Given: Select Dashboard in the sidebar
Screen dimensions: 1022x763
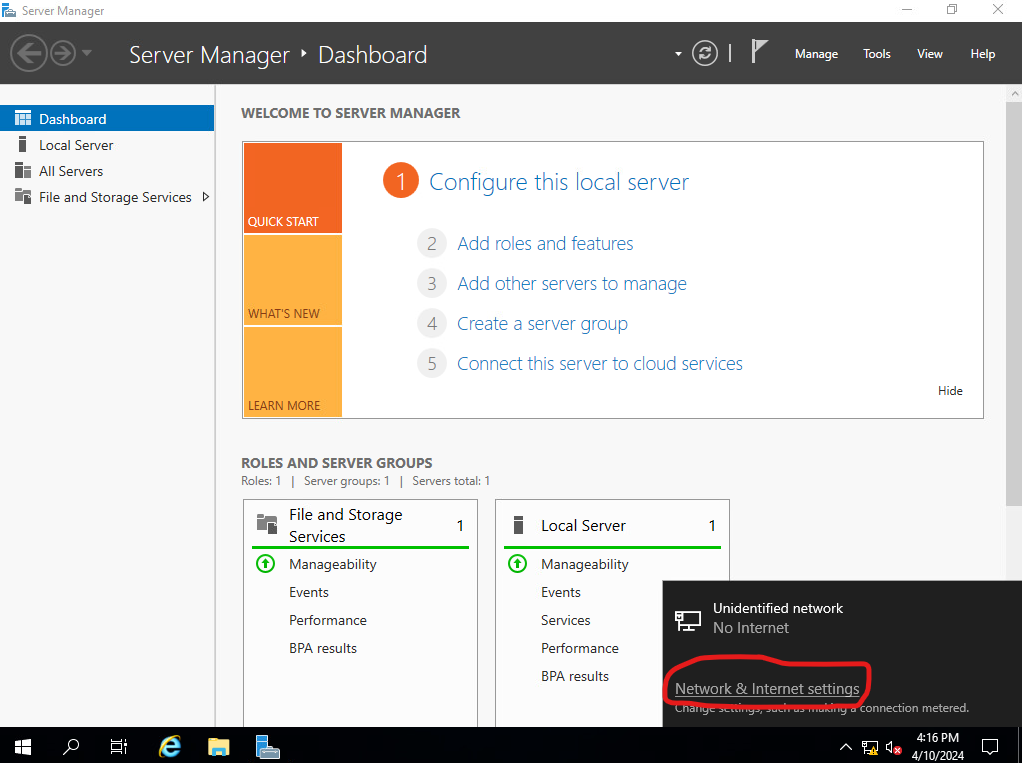Looking at the screenshot, I should [x=107, y=119].
